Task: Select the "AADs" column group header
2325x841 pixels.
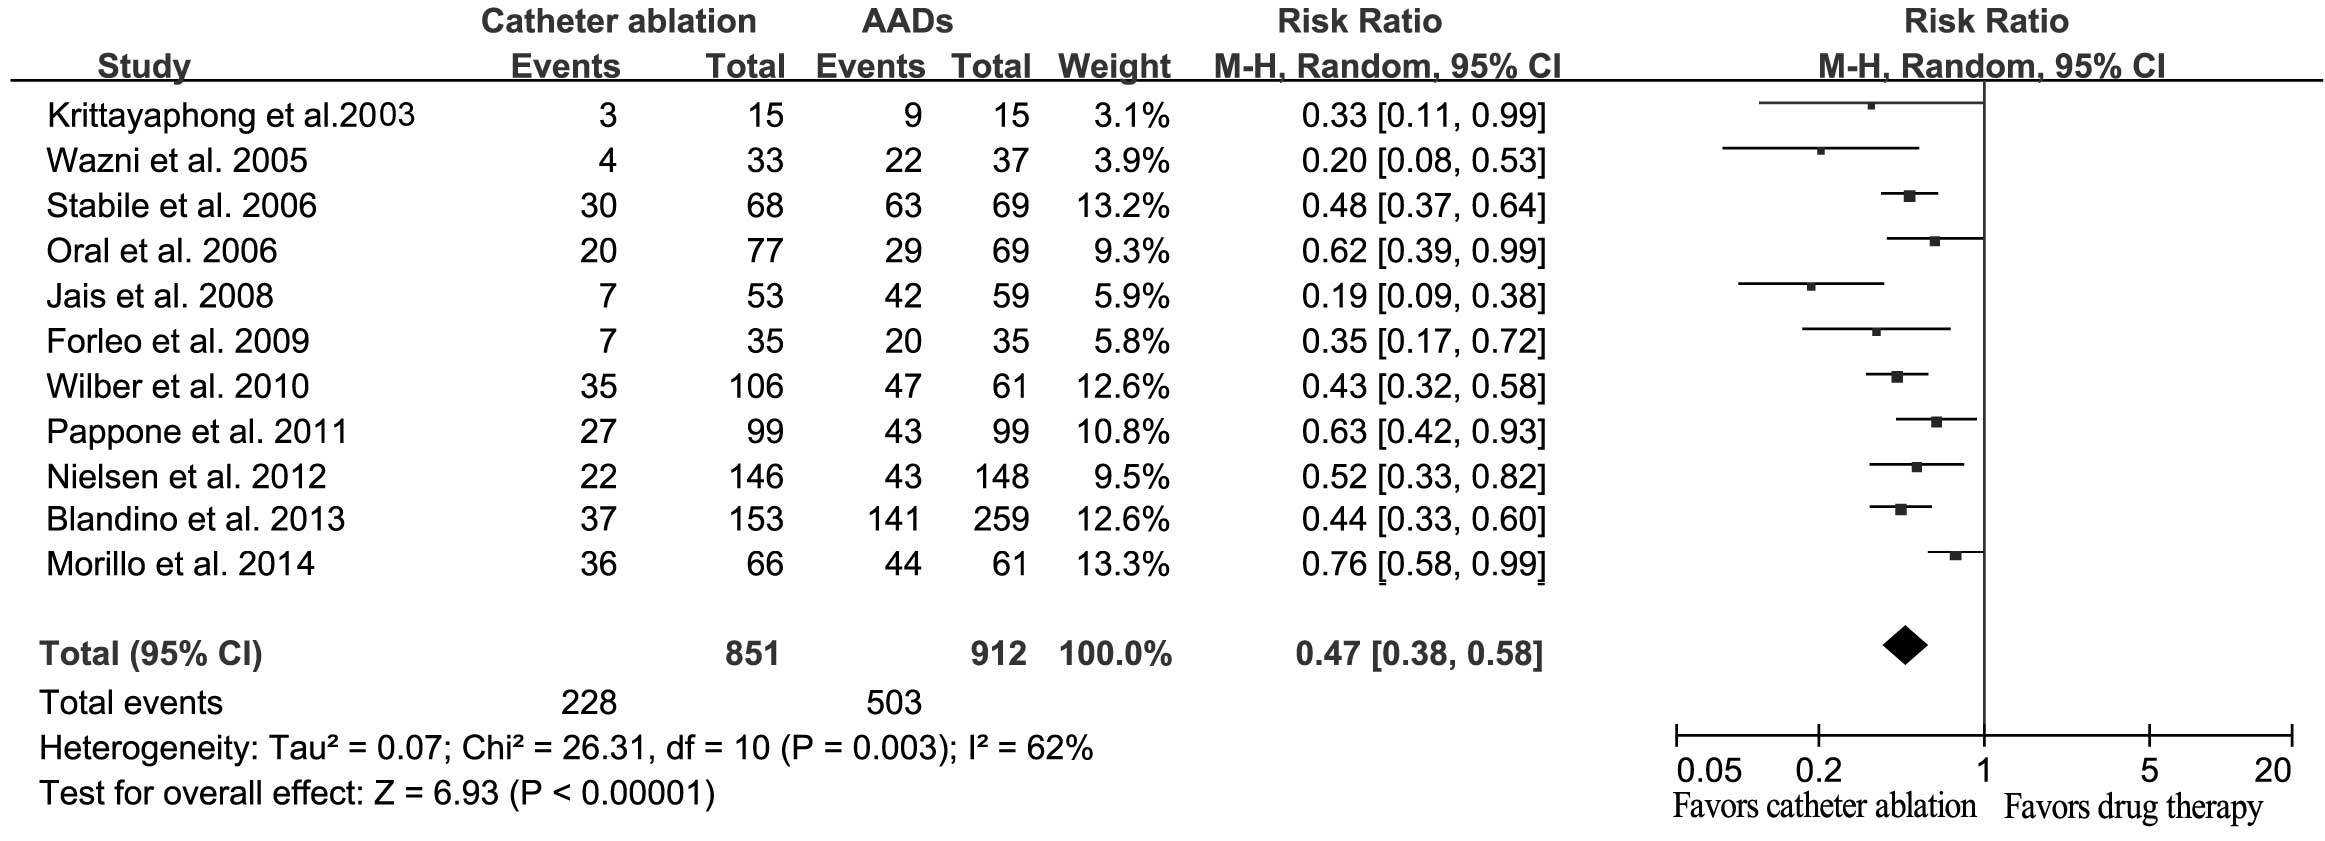Action: (x=908, y=21)
